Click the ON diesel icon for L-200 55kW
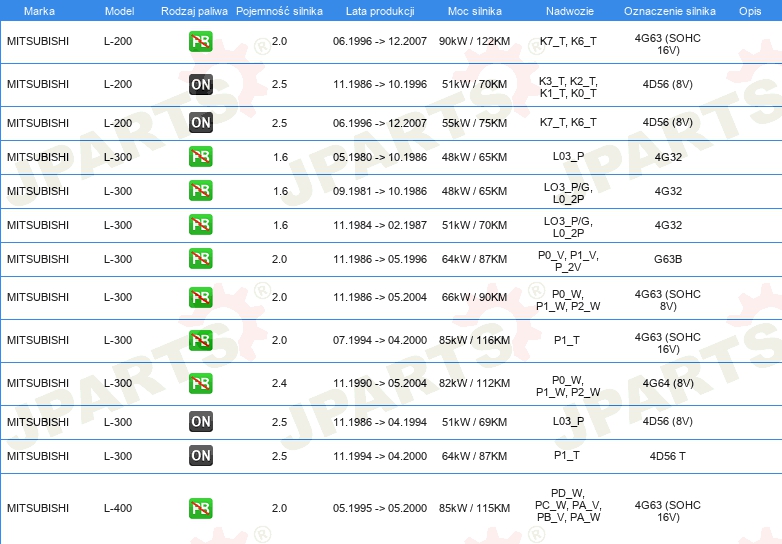This screenshot has height=544, width=782. pyautogui.click(x=200, y=123)
